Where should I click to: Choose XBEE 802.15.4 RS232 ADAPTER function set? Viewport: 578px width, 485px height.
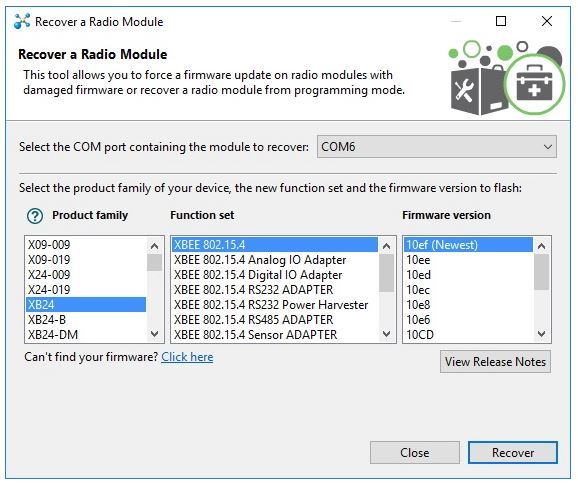pos(275,290)
